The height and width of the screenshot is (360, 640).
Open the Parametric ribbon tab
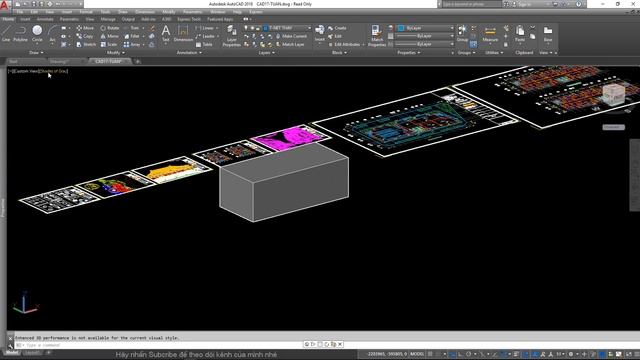pos(69,19)
